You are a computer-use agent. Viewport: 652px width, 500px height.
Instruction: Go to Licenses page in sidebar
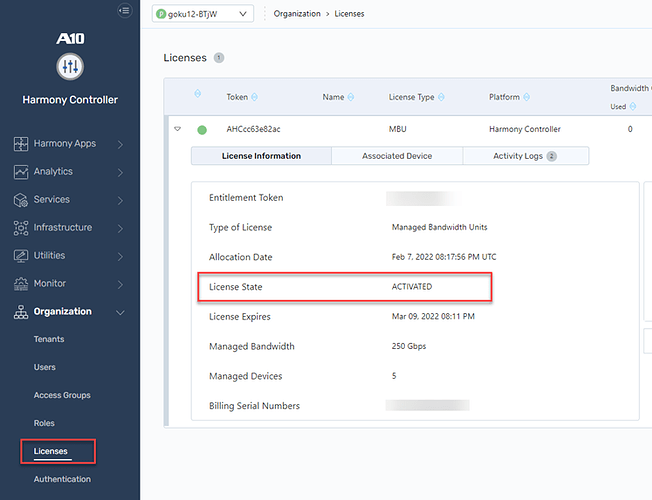pos(51,451)
